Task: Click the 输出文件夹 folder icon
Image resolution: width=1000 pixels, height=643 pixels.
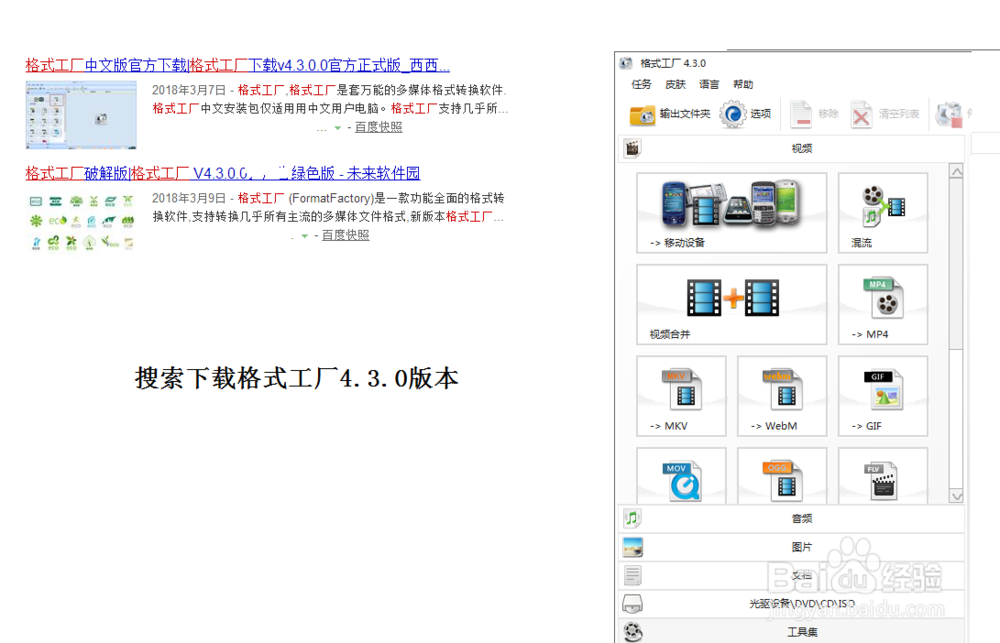Action: click(x=642, y=115)
